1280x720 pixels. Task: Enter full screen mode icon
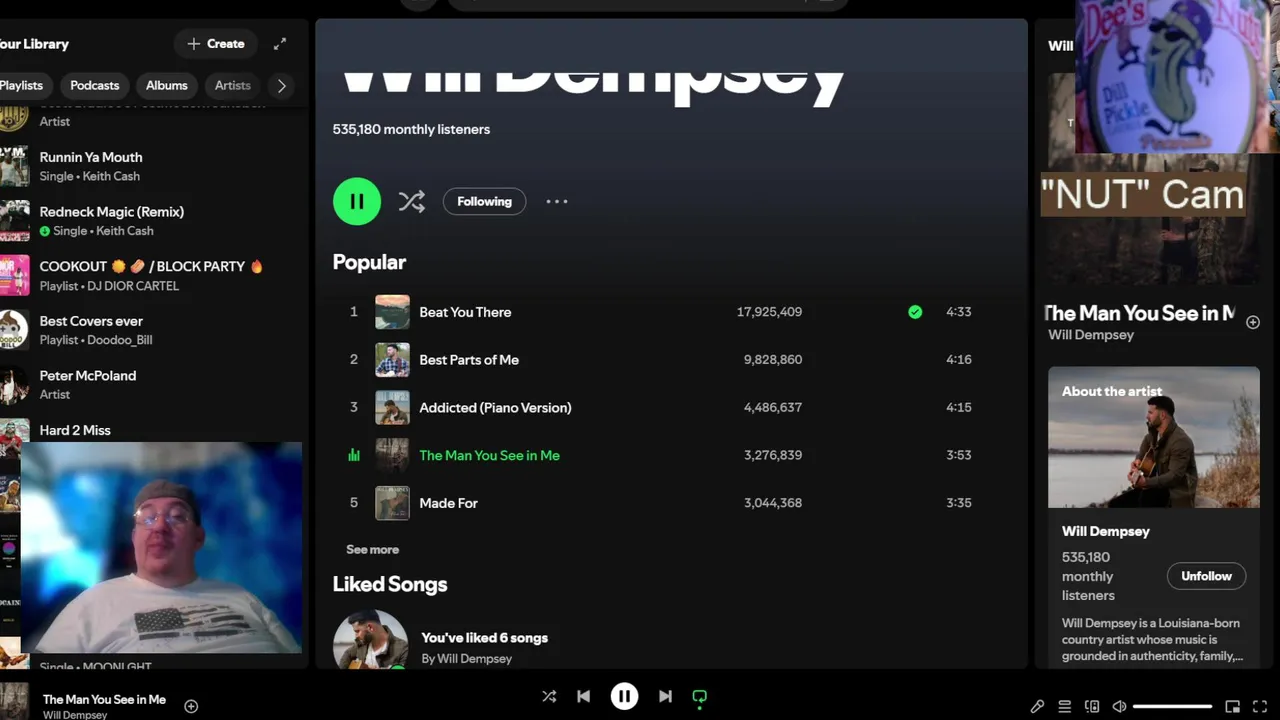tap(1260, 706)
